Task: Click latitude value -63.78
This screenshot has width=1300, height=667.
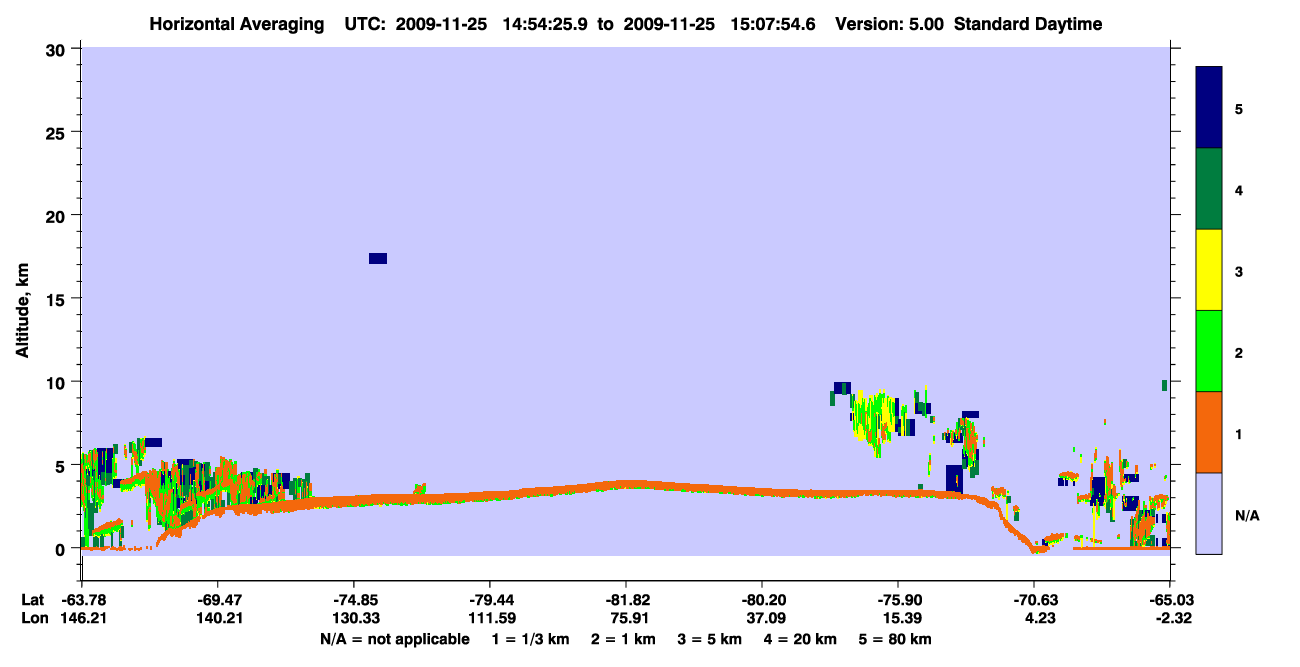Action: tap(82, 600)
